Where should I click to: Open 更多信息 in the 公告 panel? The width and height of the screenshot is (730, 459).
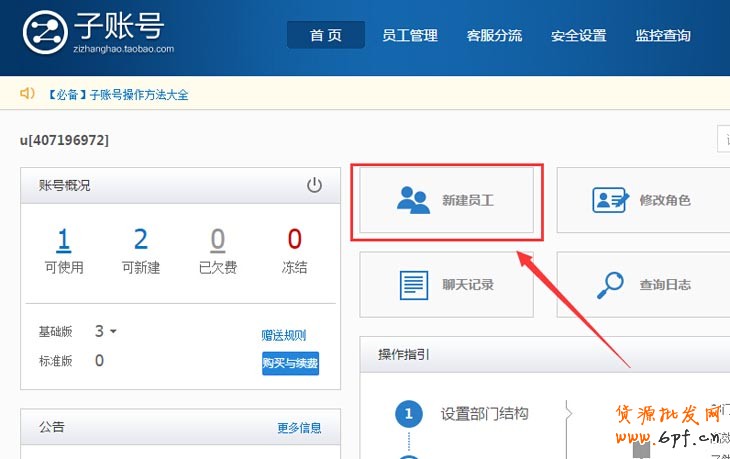coord(299,428)
